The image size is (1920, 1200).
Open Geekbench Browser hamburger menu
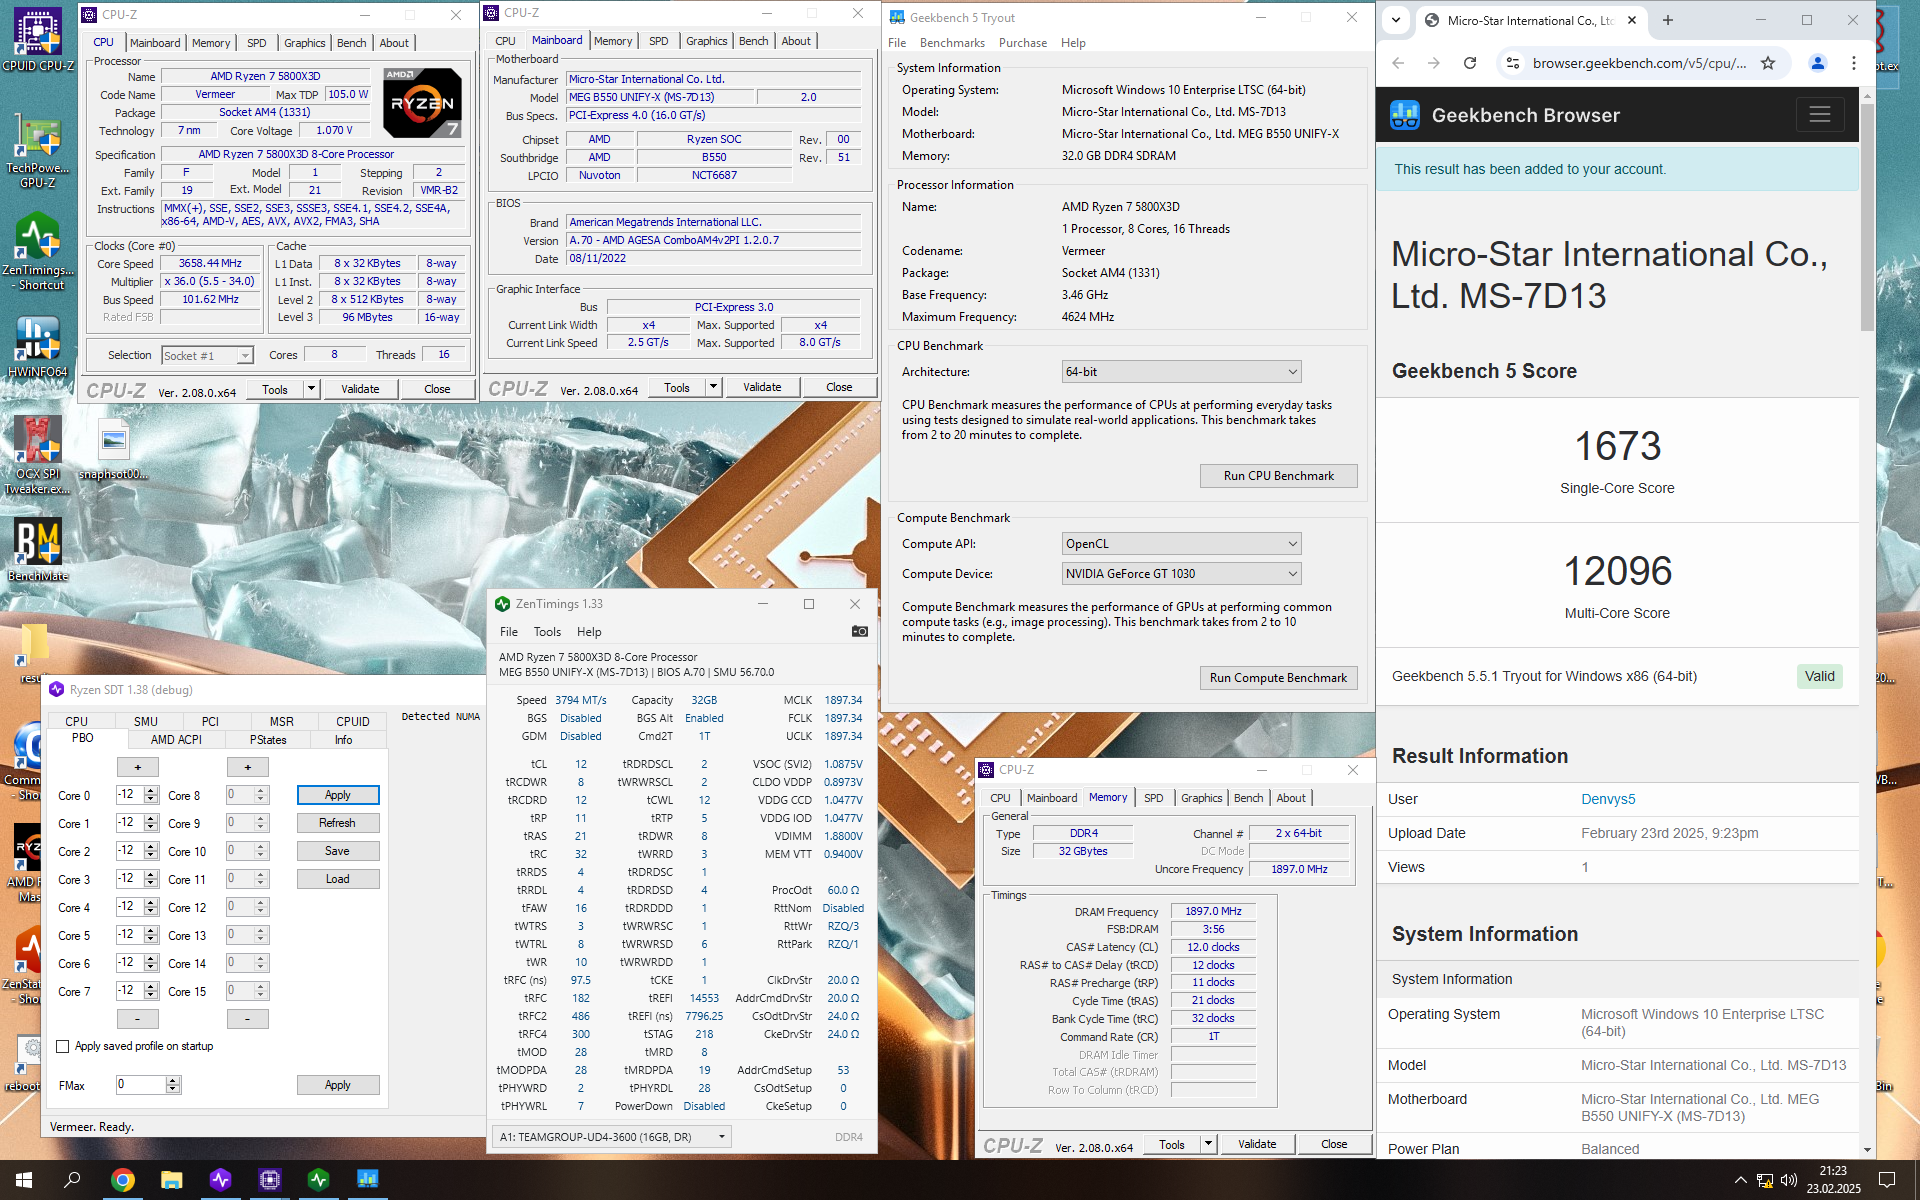pos(1820,115)
